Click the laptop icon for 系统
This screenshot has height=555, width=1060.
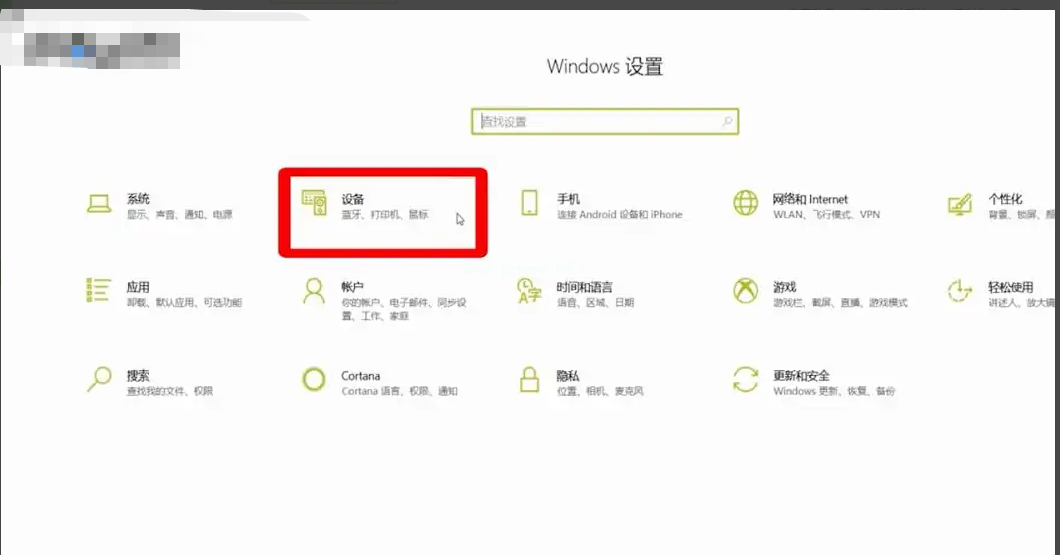click(98, 204)
